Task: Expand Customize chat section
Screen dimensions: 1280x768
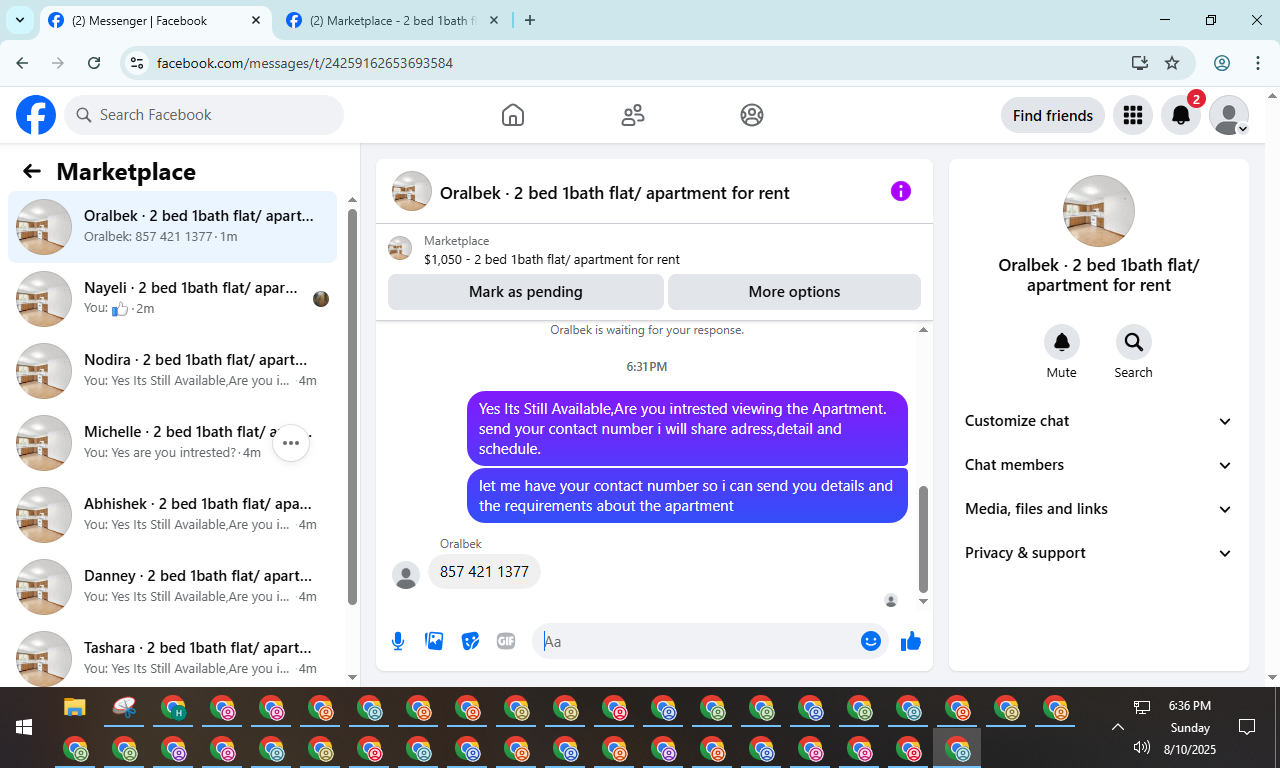Action: click(1098, 421)
